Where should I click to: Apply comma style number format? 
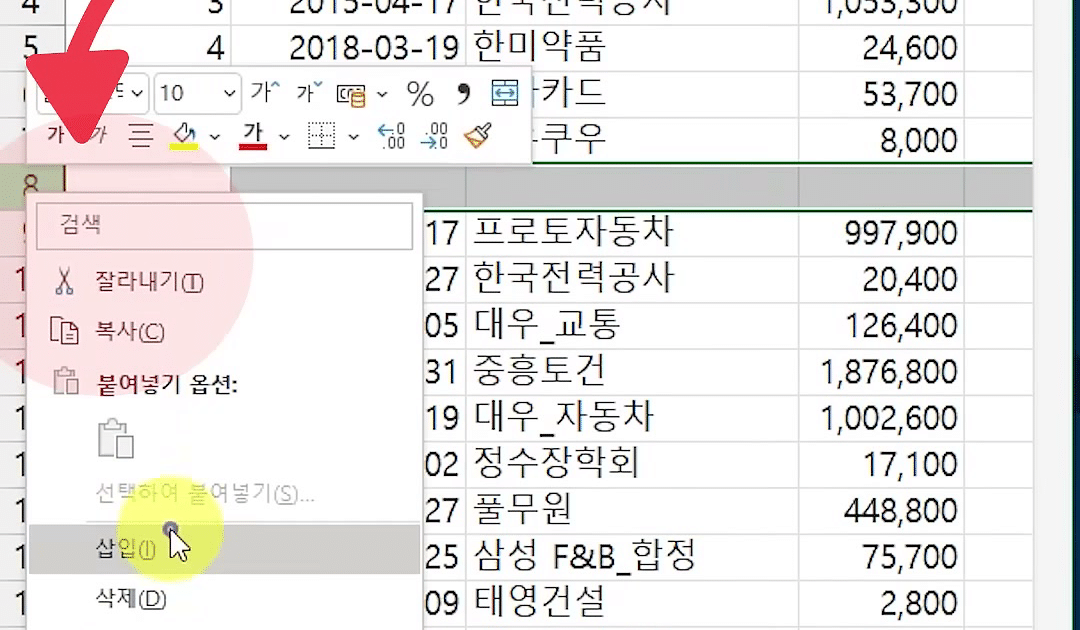pyautogui.click(x=464, y=93)
